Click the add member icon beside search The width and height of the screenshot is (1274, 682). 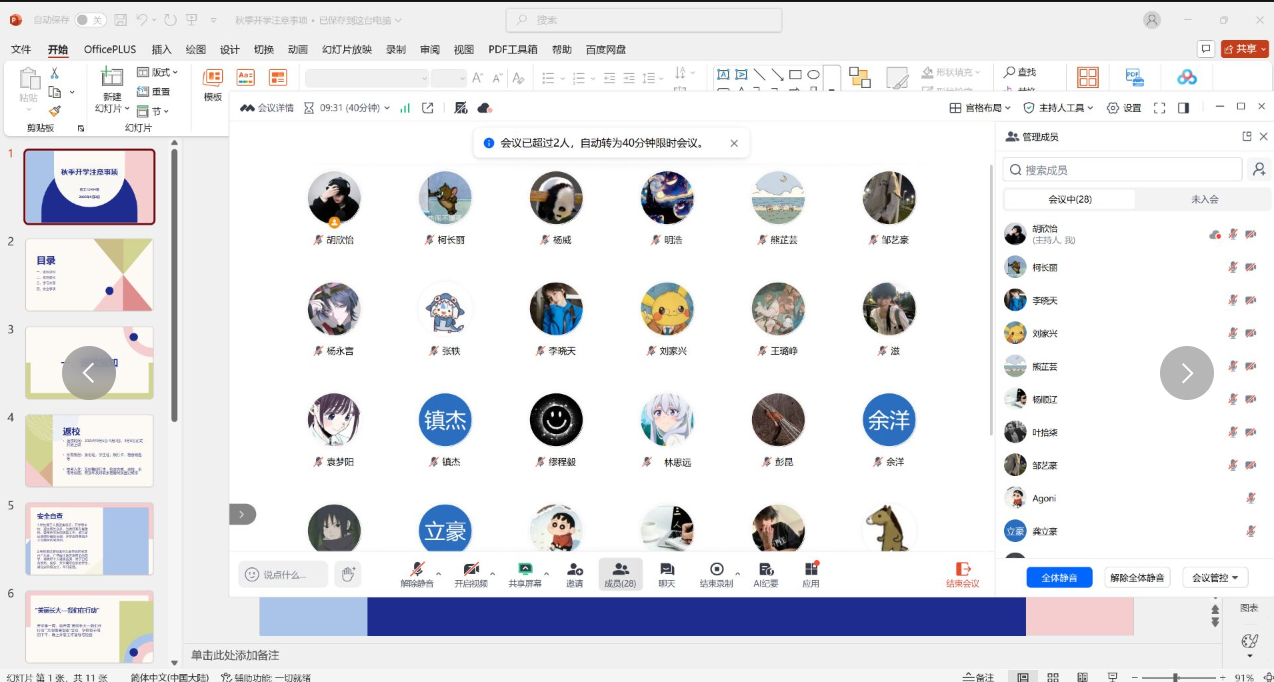[x=1259, y=170]
